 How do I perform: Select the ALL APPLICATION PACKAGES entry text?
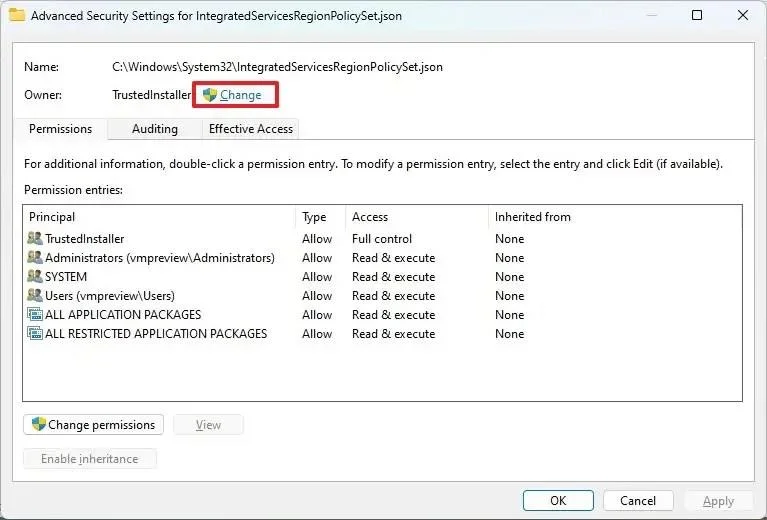coord(123,315)
